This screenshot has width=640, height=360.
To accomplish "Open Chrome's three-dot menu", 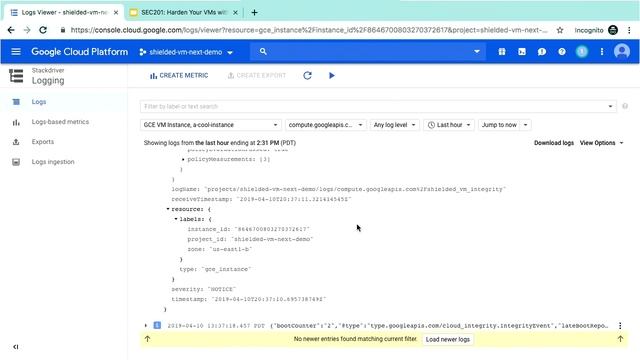I will 629,30.
